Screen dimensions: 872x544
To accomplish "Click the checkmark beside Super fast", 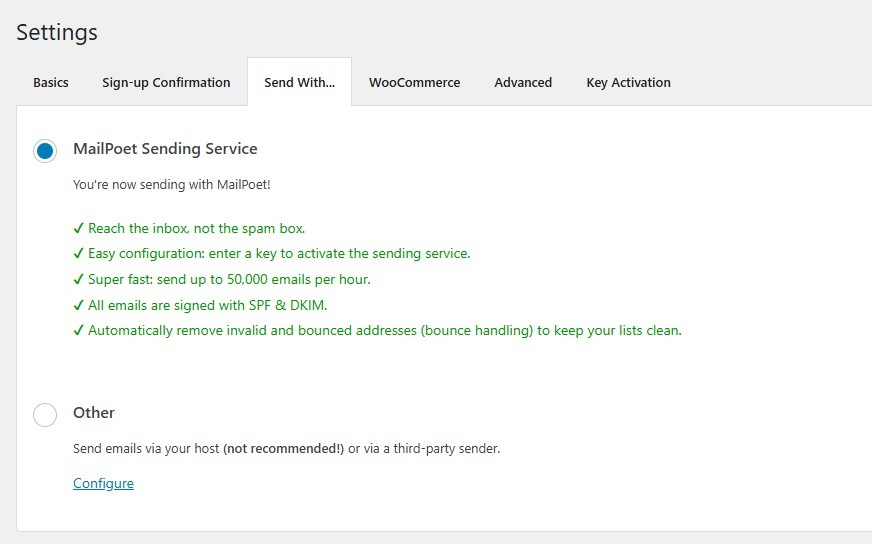I will [79, 280].
